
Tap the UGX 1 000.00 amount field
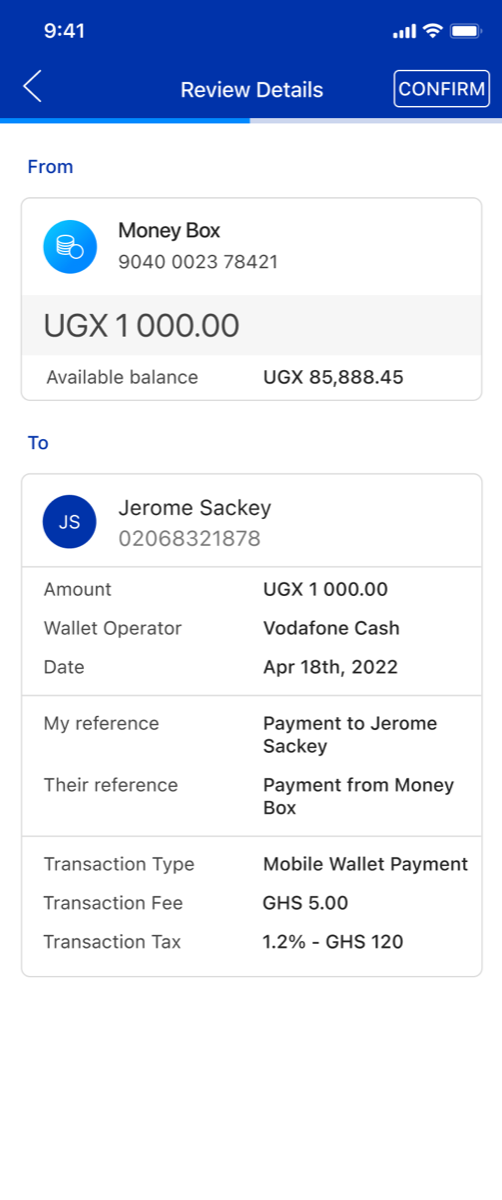click(251, 325)
